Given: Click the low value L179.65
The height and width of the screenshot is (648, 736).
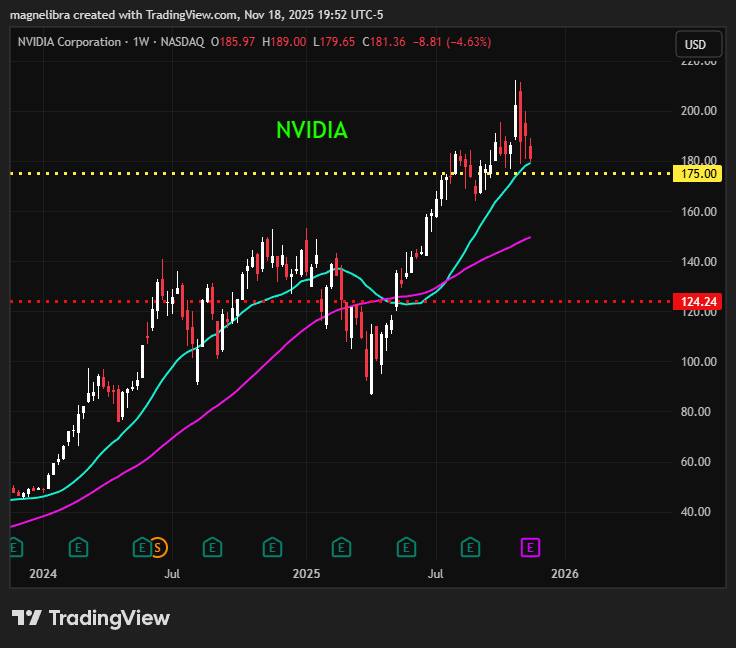Looking at the screenshot, I should pos(334,42).
